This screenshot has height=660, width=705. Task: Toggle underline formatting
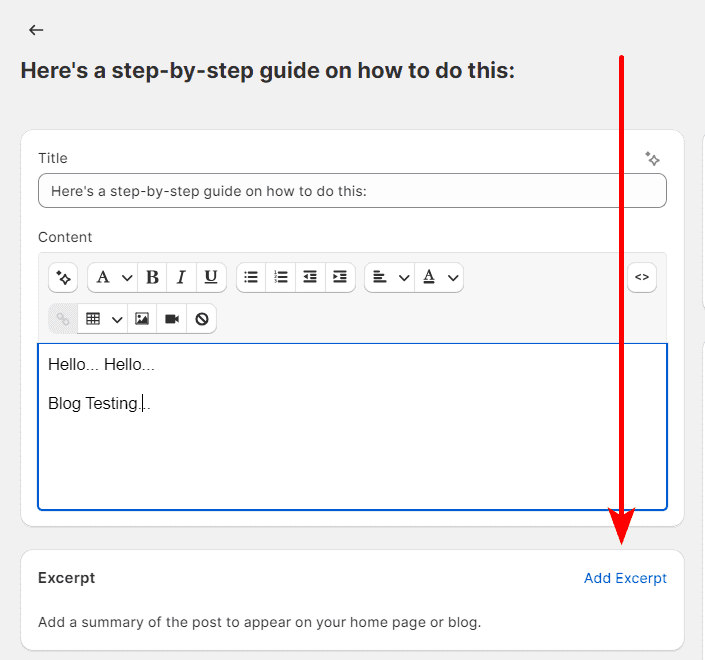pyautogui.click(x=210, y=278)
